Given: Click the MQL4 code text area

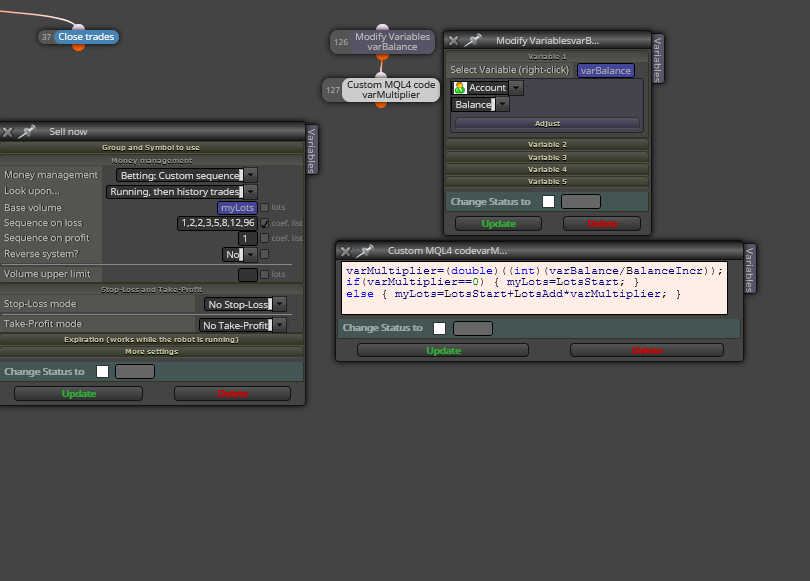Looking at the screenshot, I should pos(534,288).
